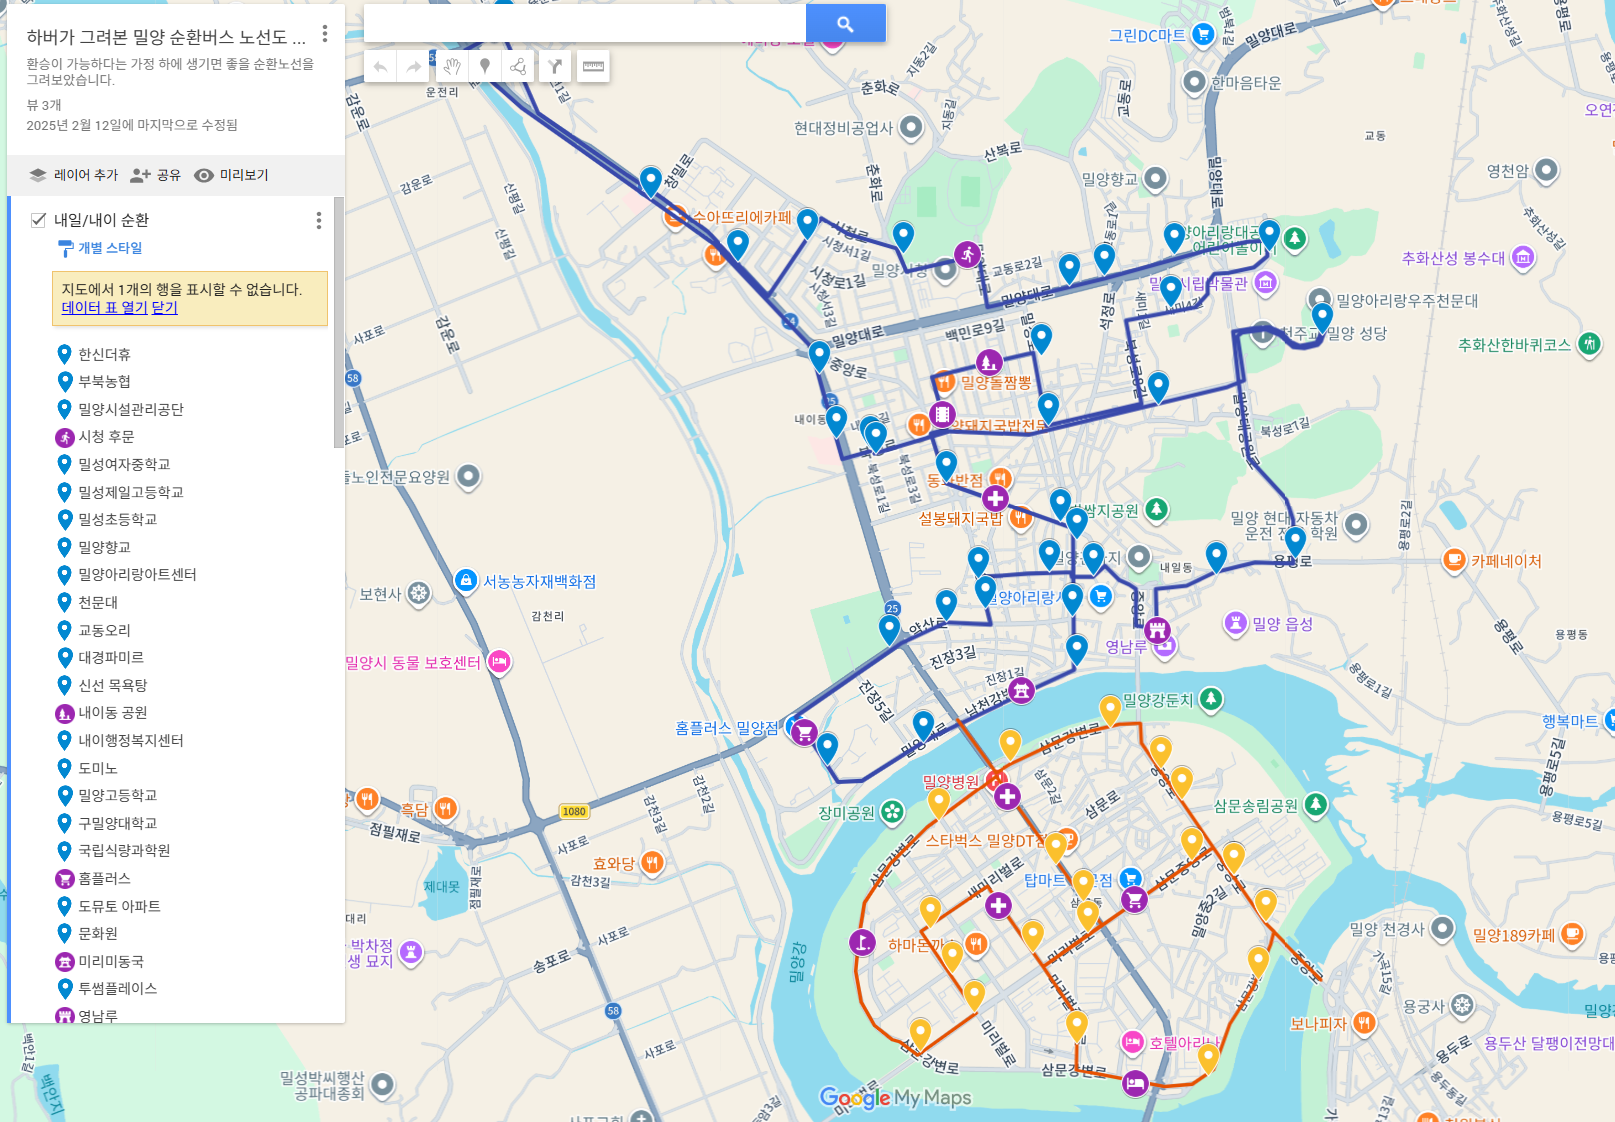
Task: Dismiss the warning with 닫기 link
Action: (164, 308)
